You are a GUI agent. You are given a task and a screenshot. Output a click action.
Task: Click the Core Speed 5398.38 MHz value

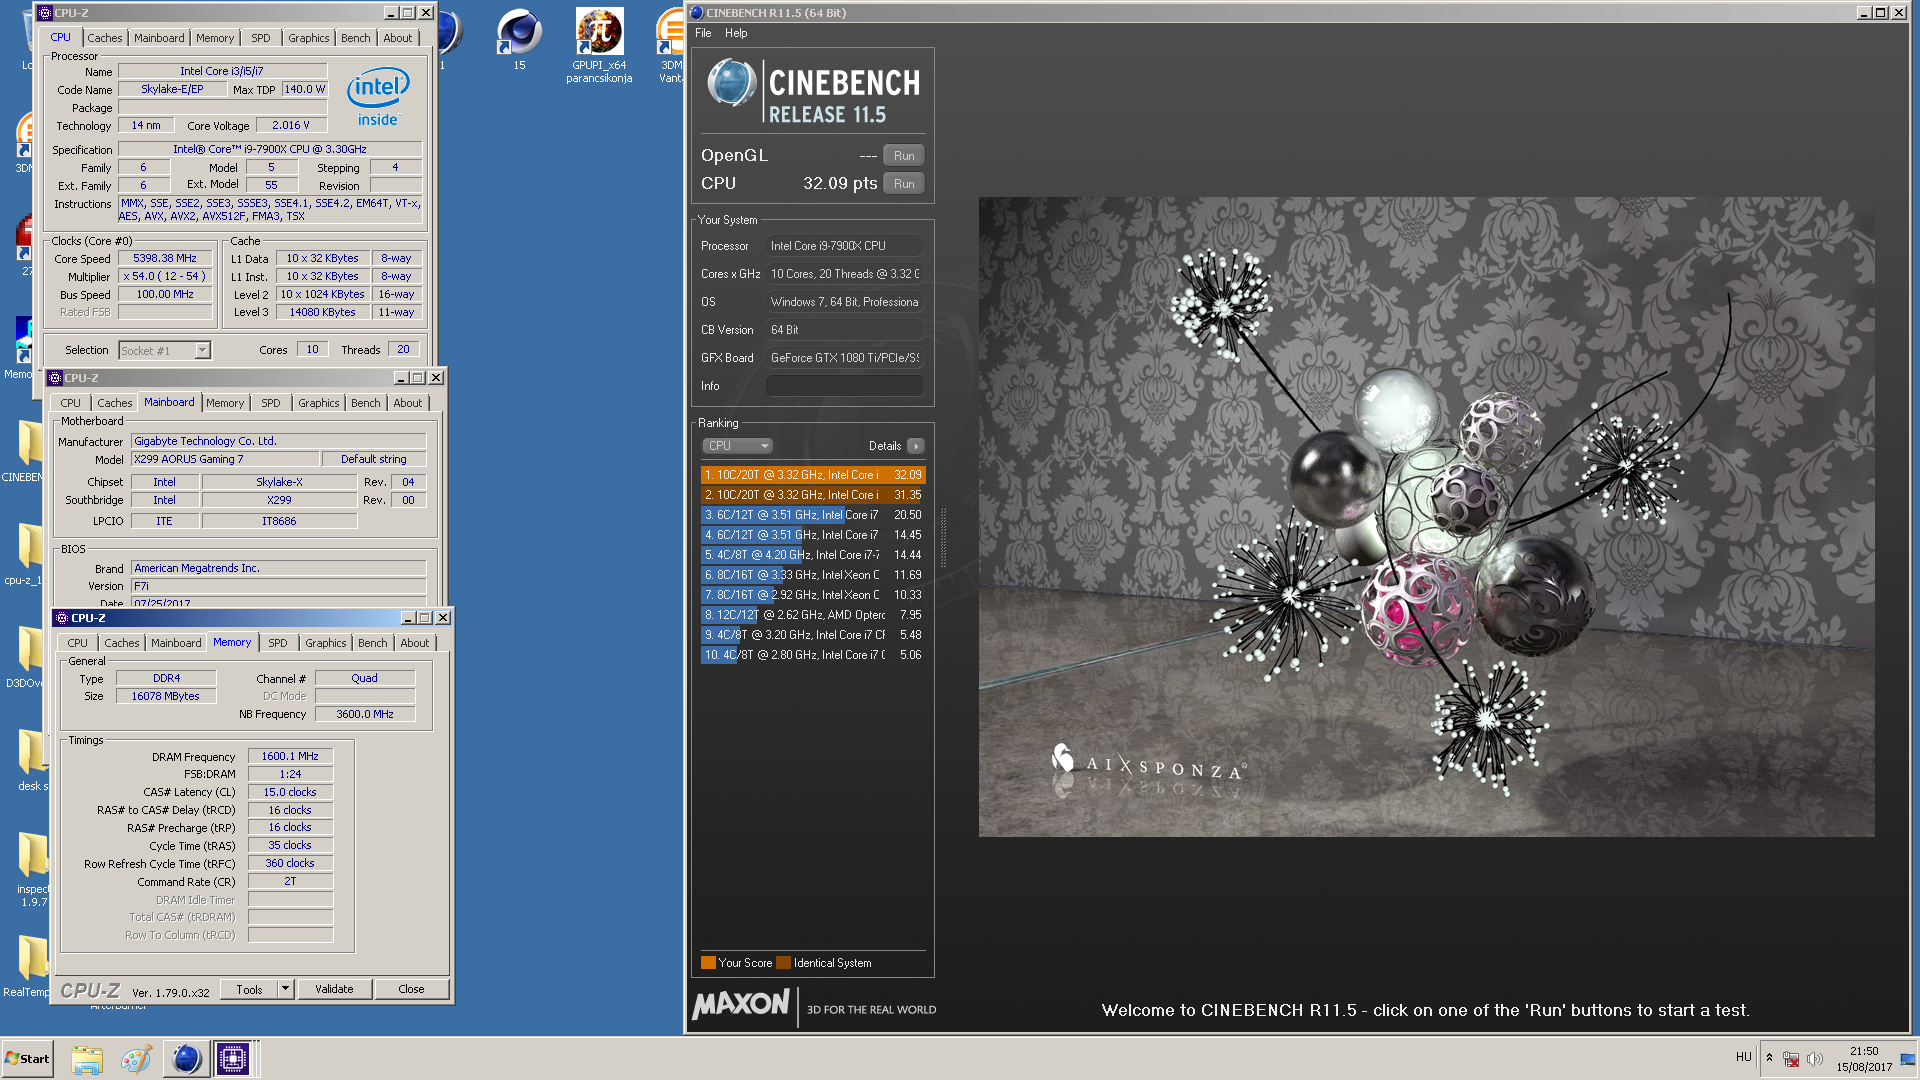pos(165,258)
